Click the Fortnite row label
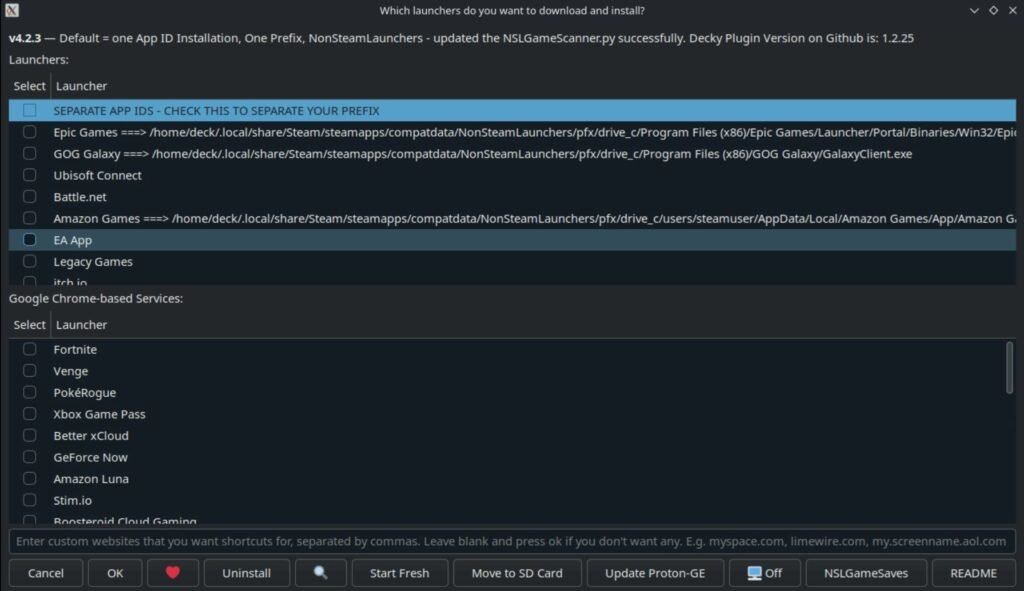 point(75,349)
